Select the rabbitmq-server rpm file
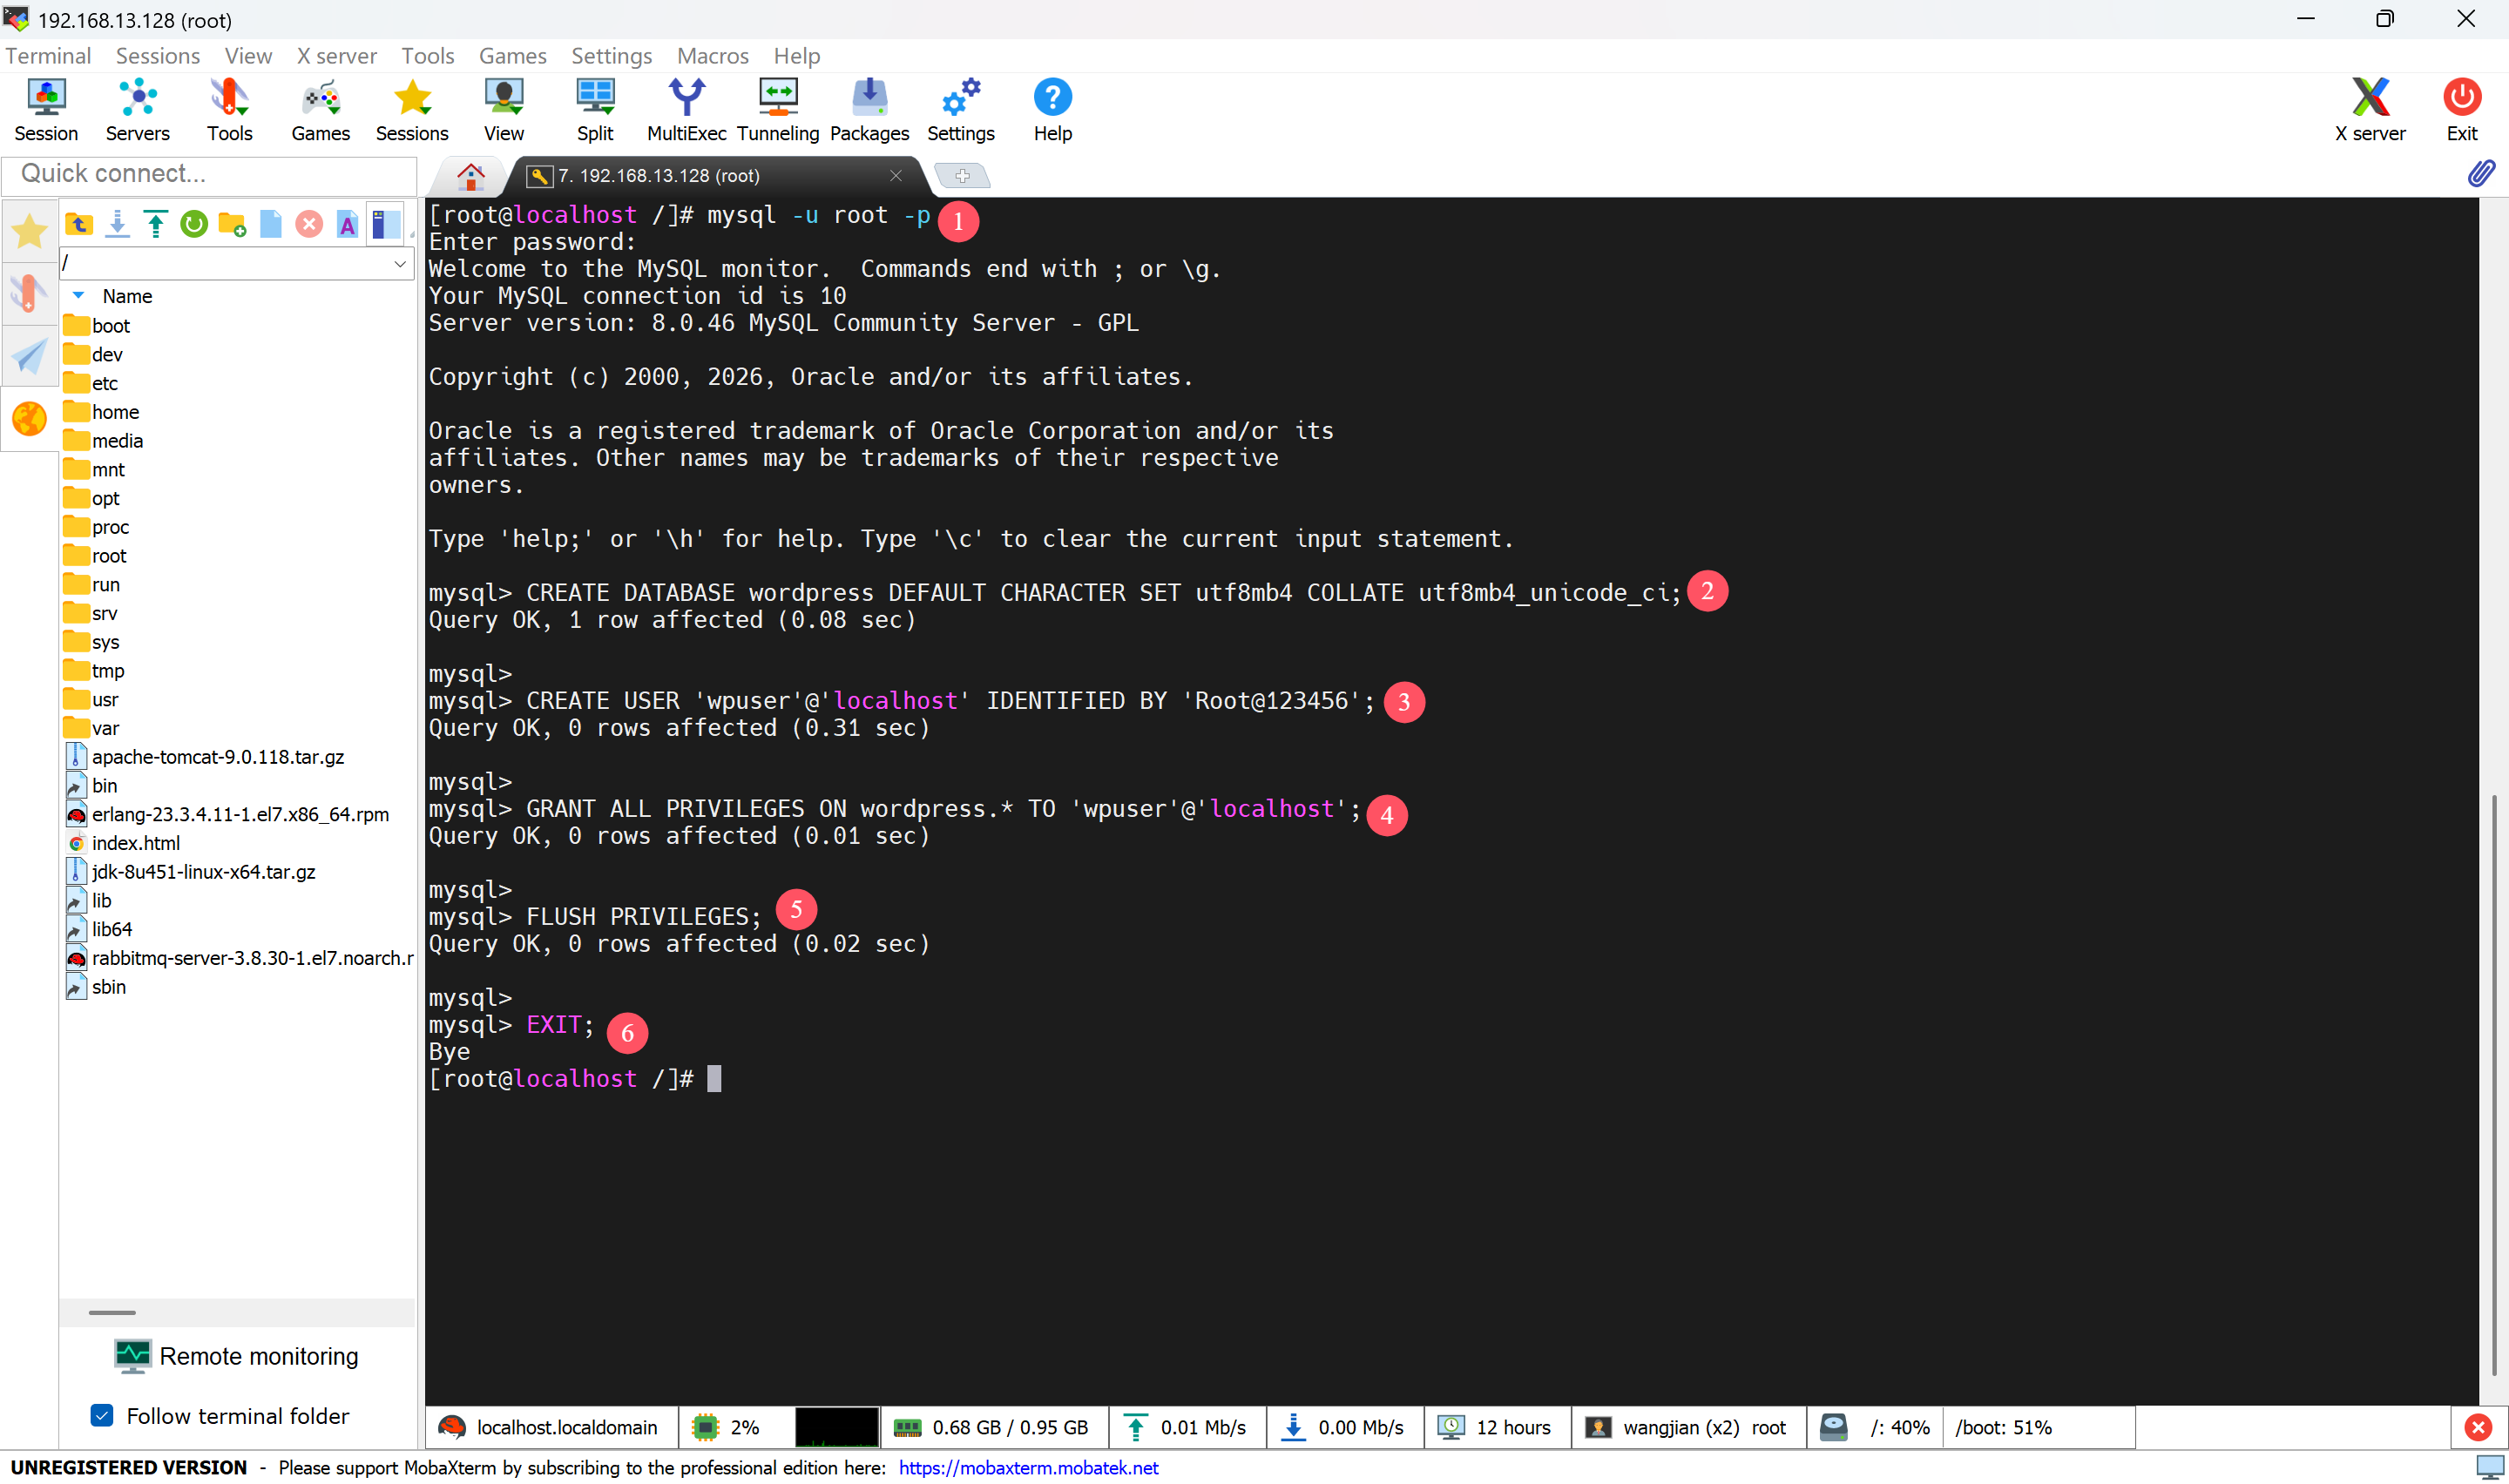 pos(239,958)
